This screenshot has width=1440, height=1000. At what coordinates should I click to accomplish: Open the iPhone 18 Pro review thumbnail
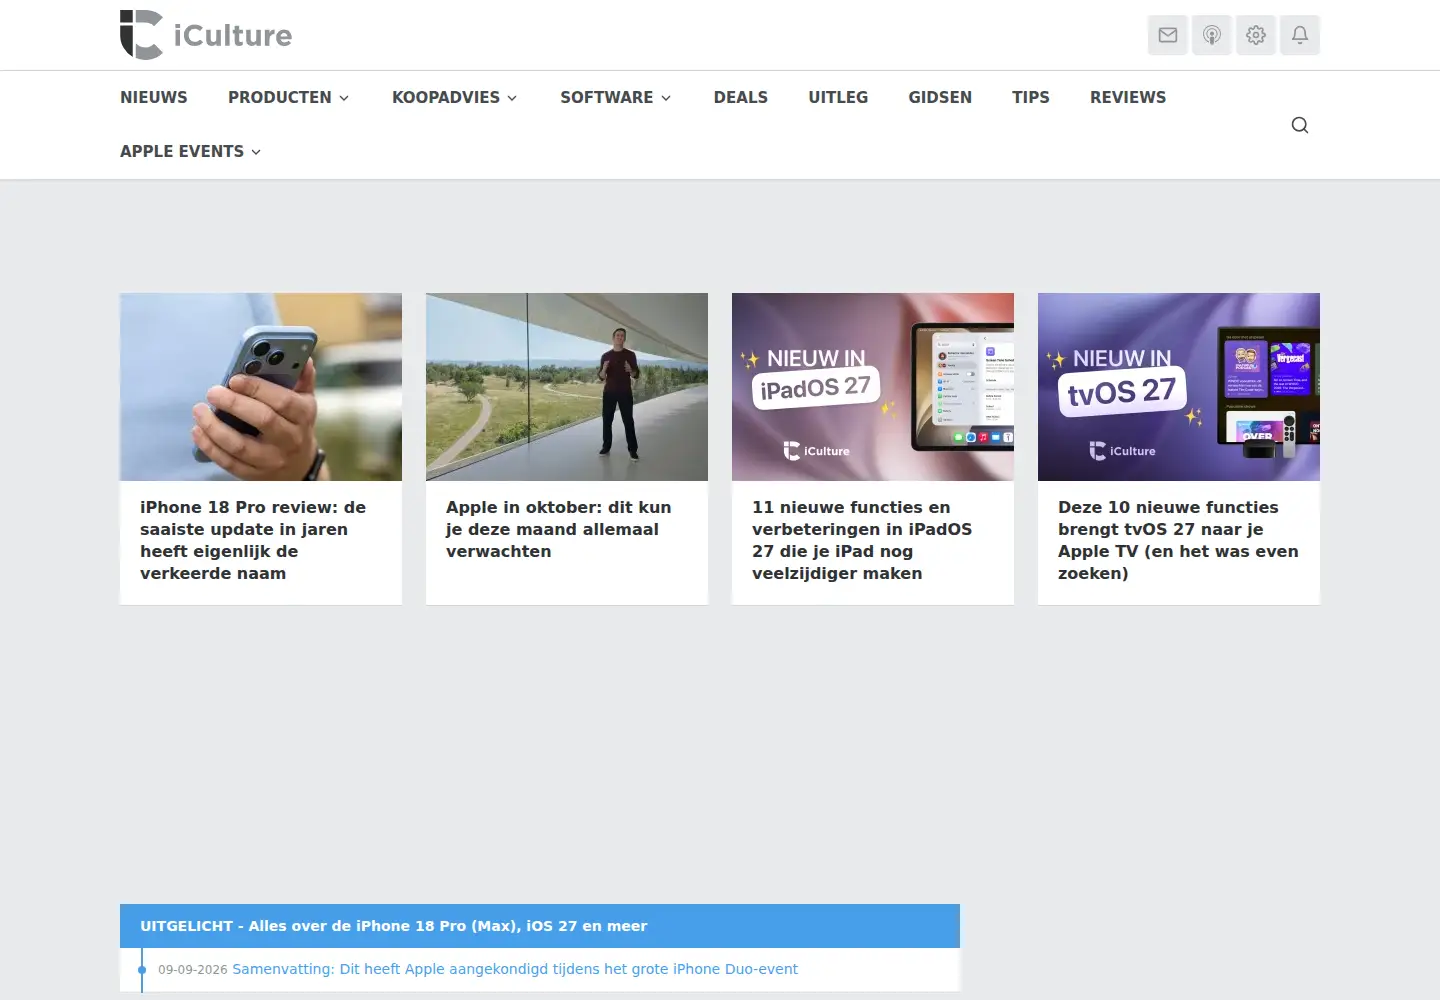[x=261, y=387]
